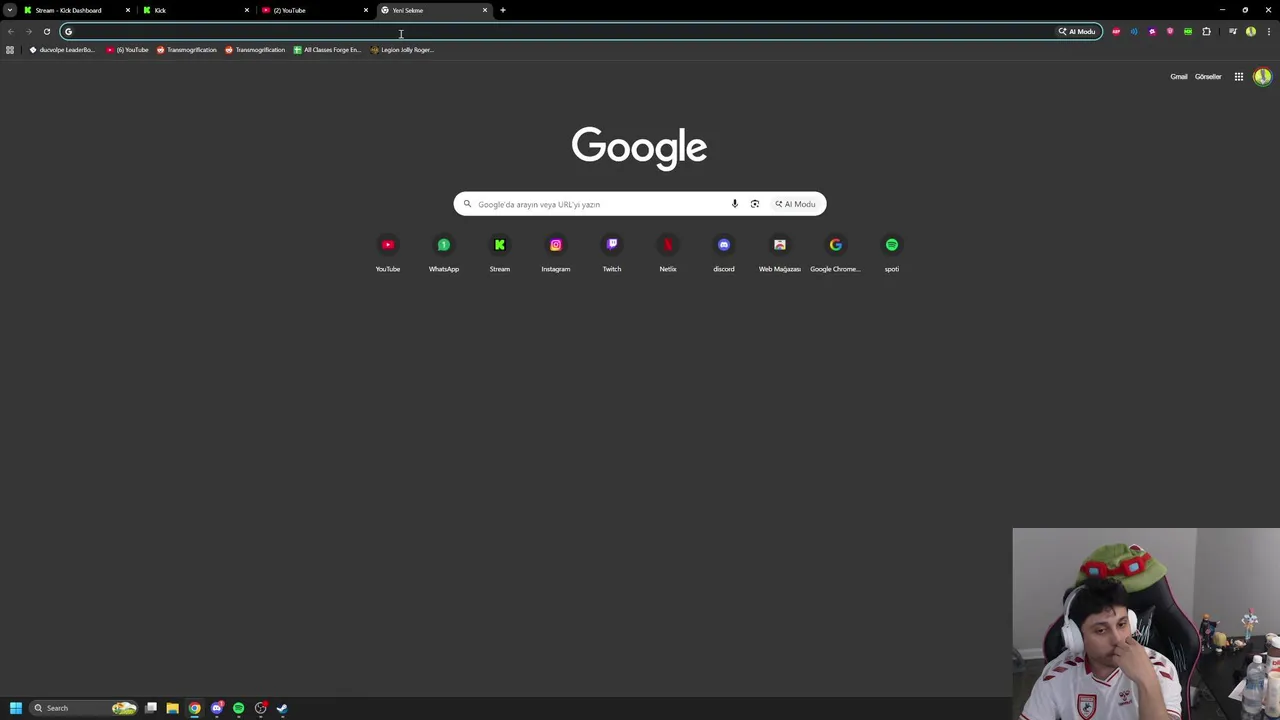The image size is (1280, 720).
Task: Open Legion Jolly Roger... bookmark
Action: pyautogui.click(x=402, y=49)
